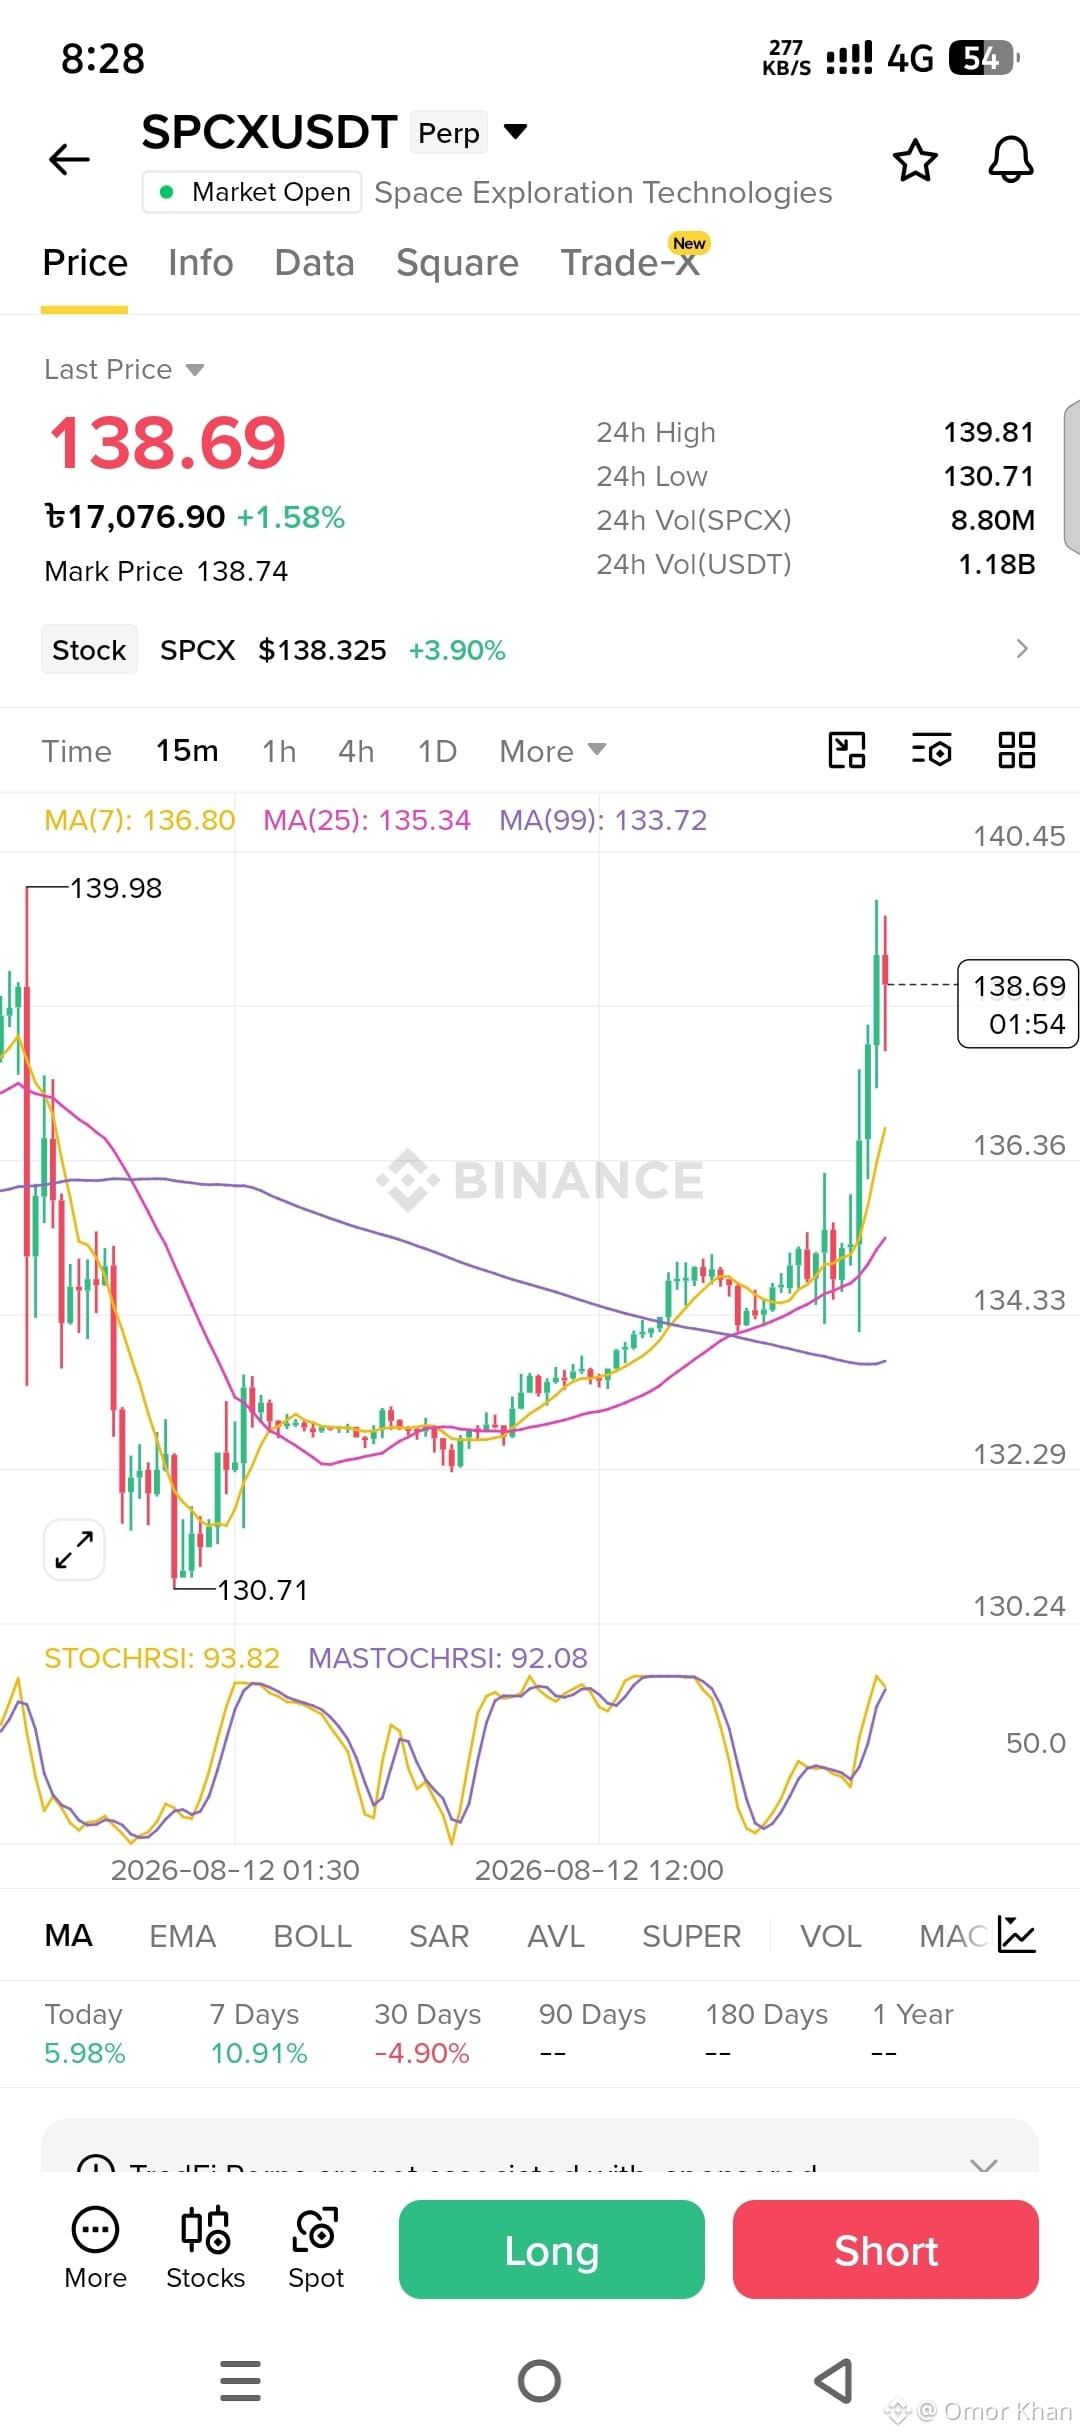Tap the MA(25) 135.34 legend
Image resolution: width=1080 pixels, height=2436 pixels.
tap(367, 820)
